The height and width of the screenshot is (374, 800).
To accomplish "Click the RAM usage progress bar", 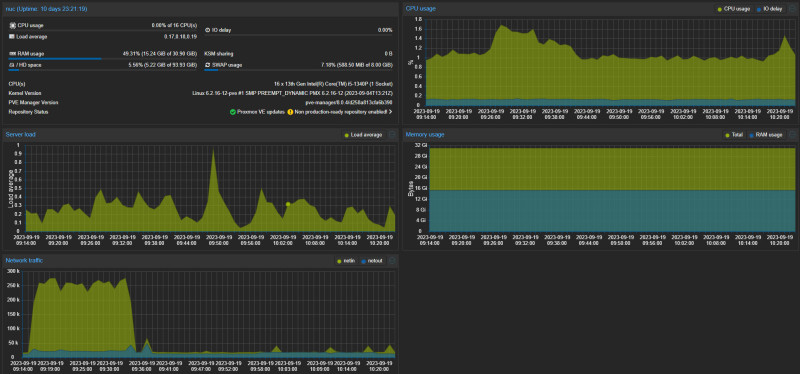I will click(103, 59).
